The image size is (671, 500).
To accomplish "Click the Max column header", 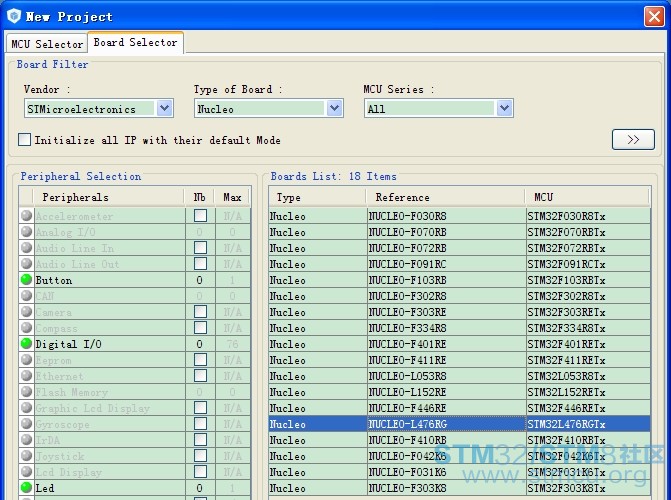I will click(x=232, y=197).
